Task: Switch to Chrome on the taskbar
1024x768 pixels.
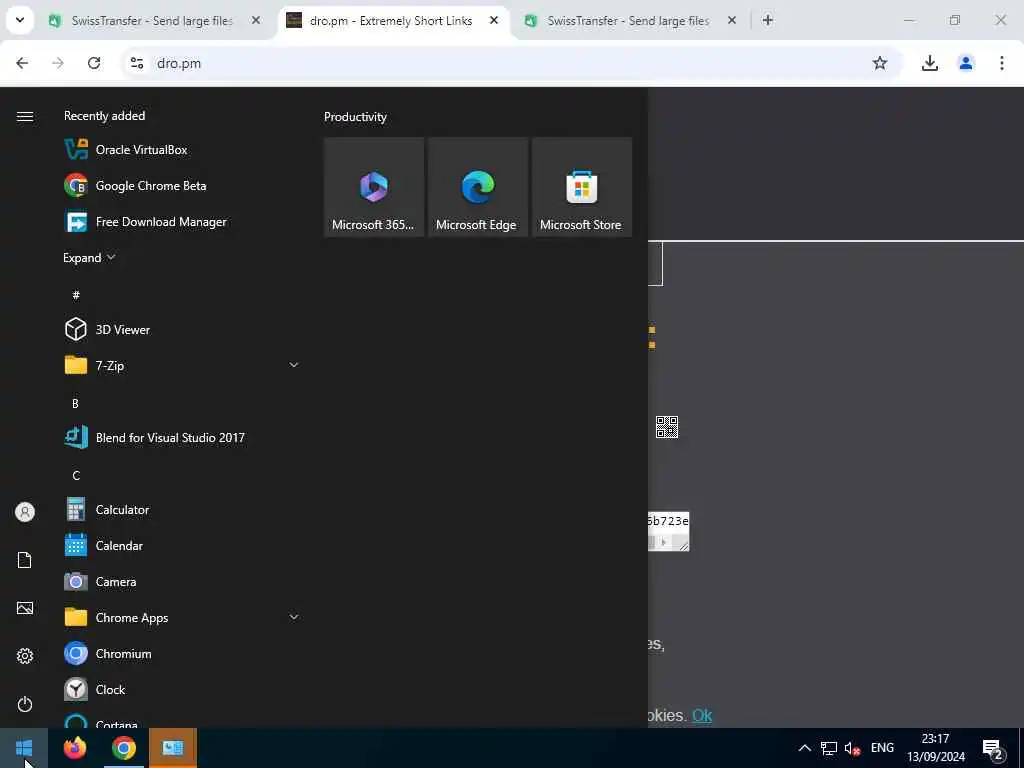Action: tap(123, 748)
